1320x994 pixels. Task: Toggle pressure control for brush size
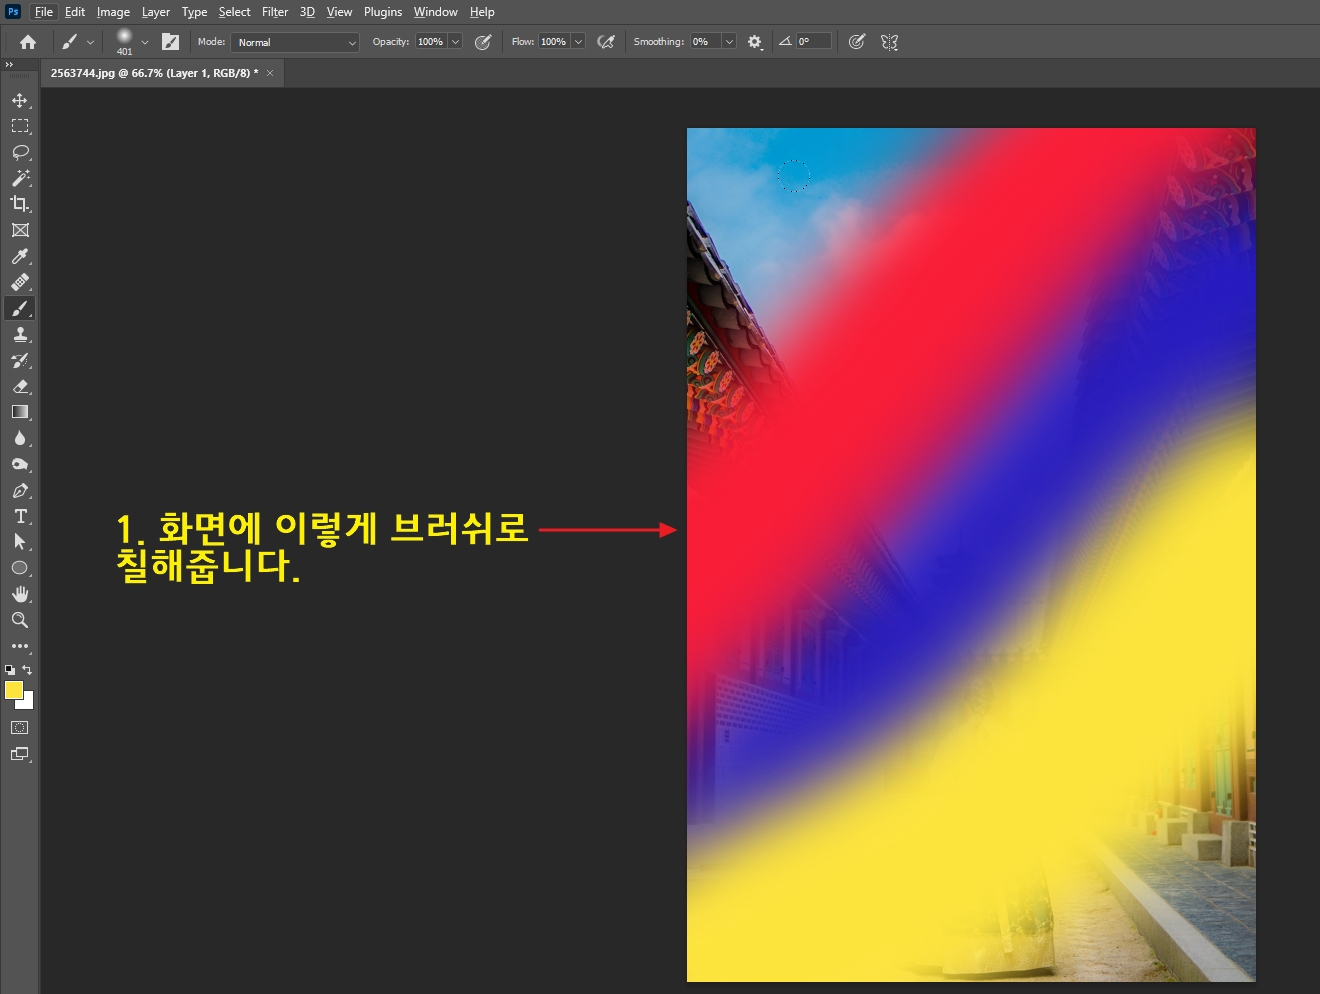pyautogui.click(x=857, y=42)
